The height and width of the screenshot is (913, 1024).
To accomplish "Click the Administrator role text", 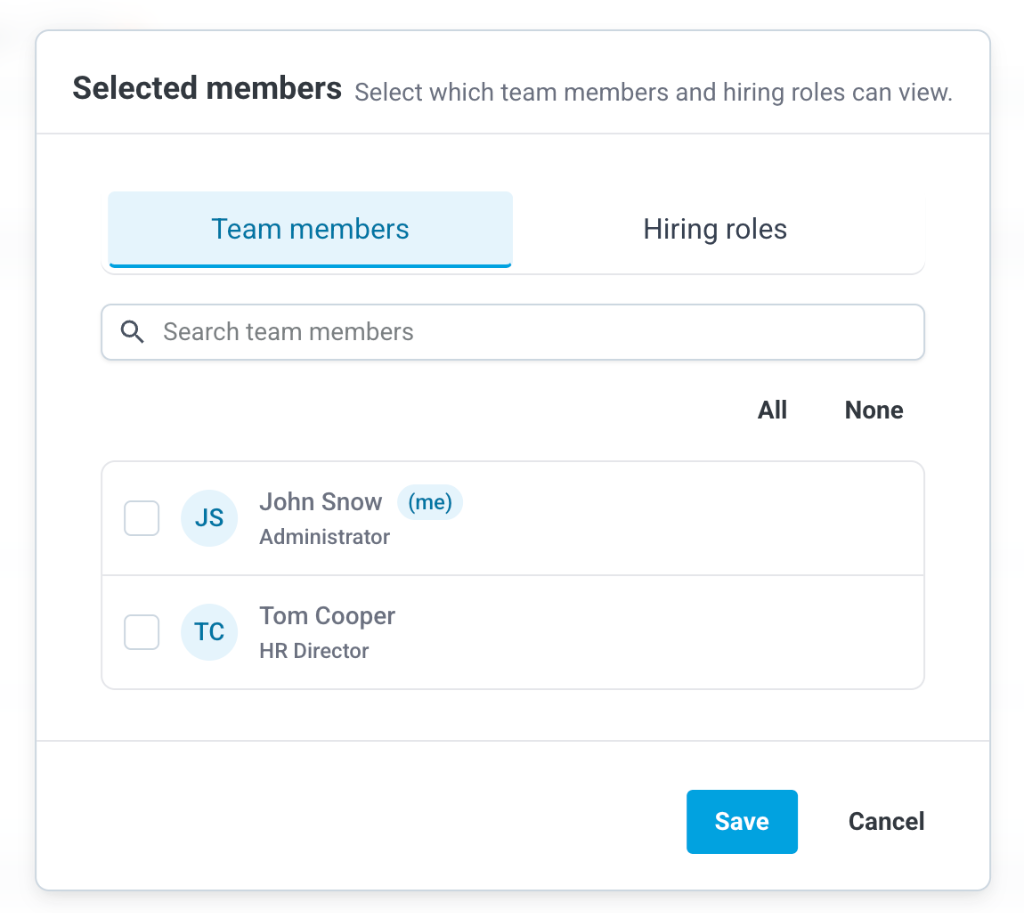I will pyautogui.click(x=324, y=537).
